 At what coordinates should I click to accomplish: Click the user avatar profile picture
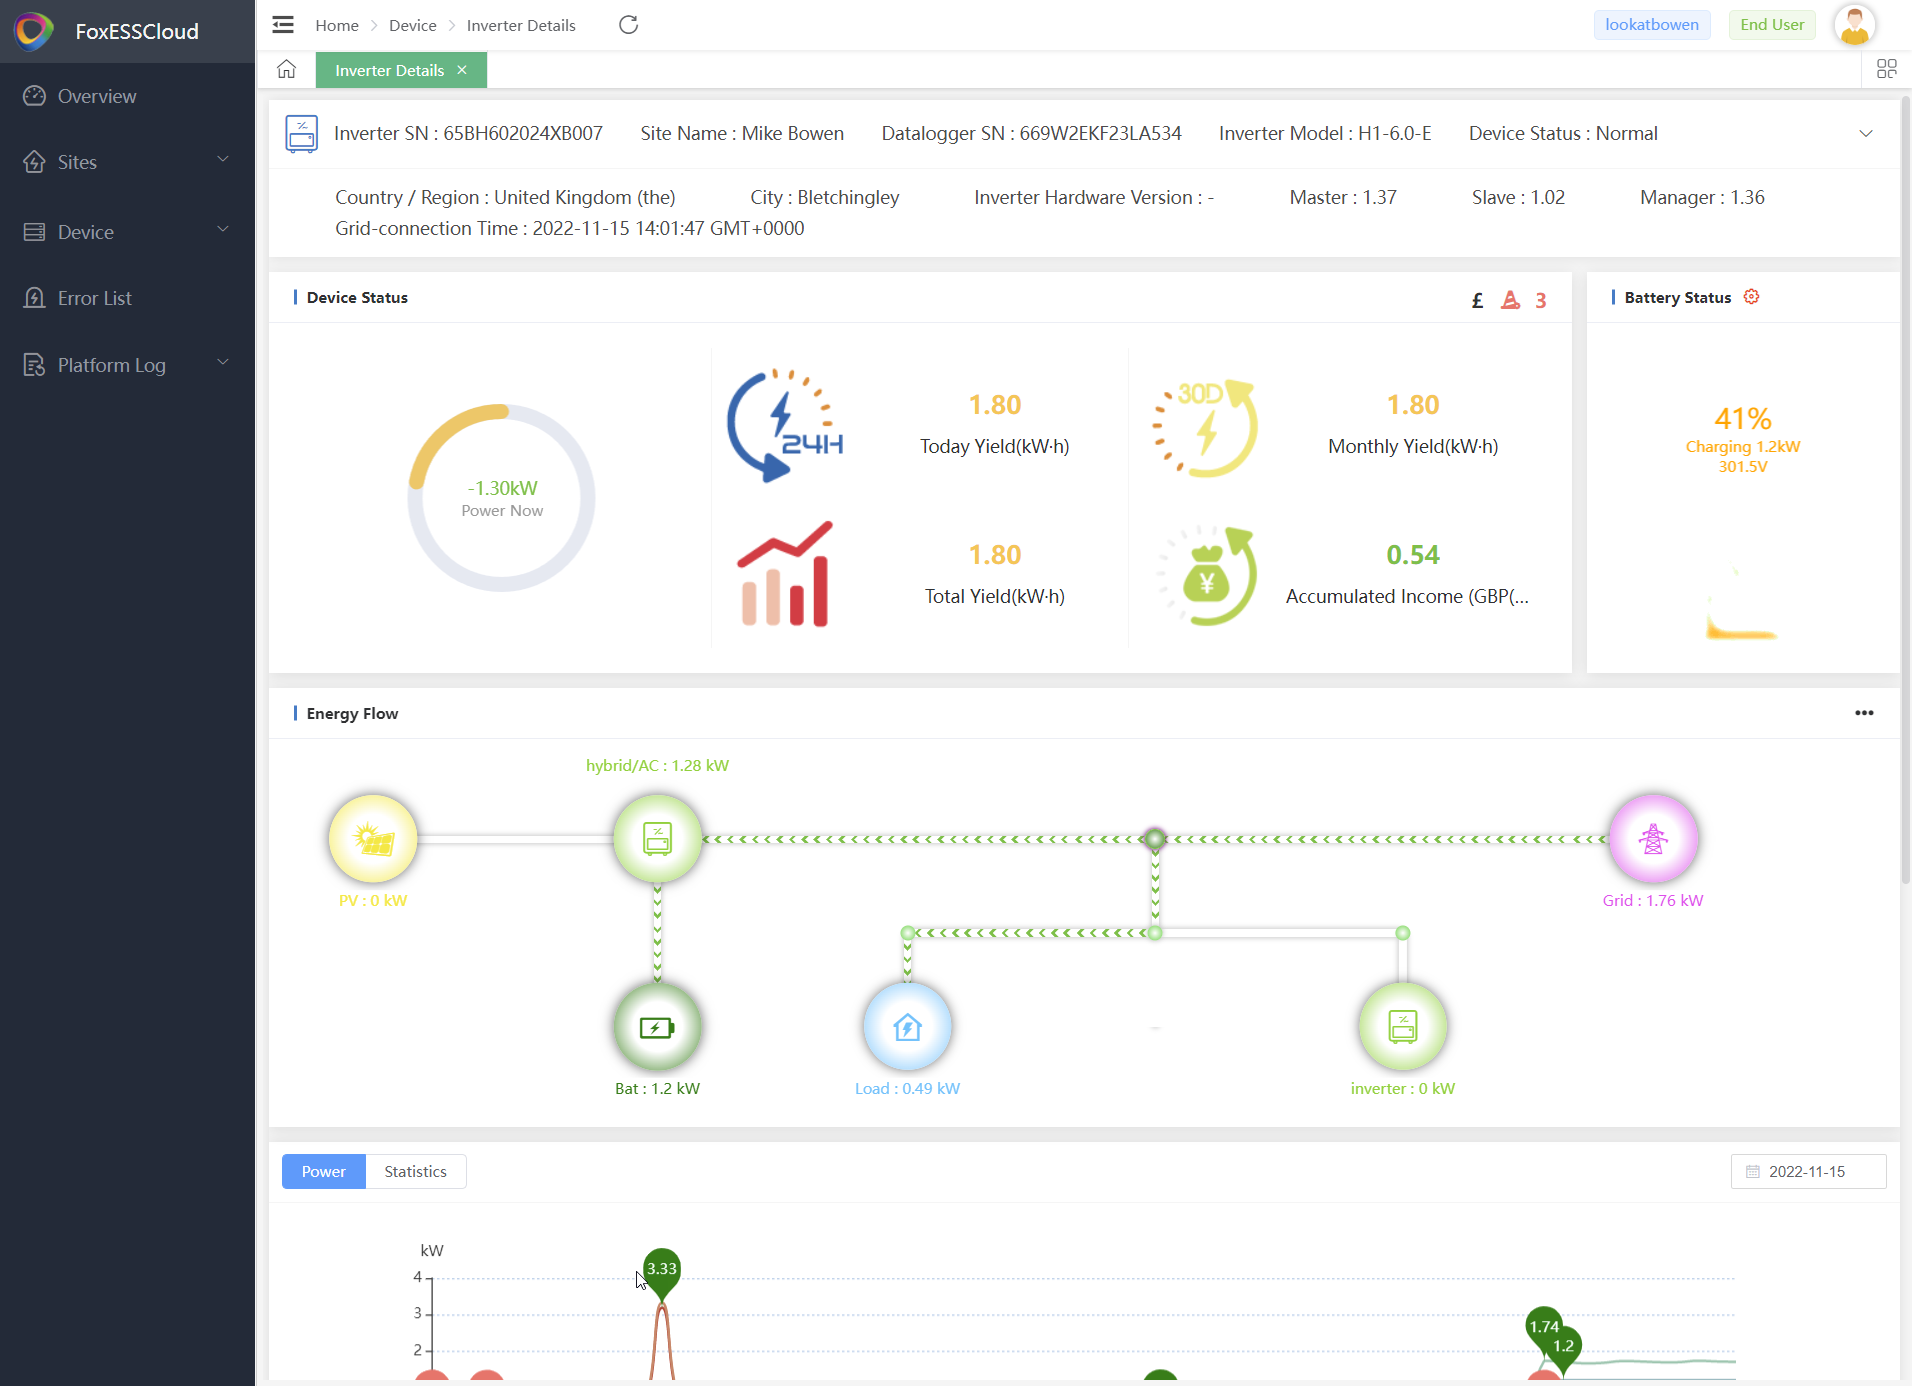click(x=1854, y=25)
